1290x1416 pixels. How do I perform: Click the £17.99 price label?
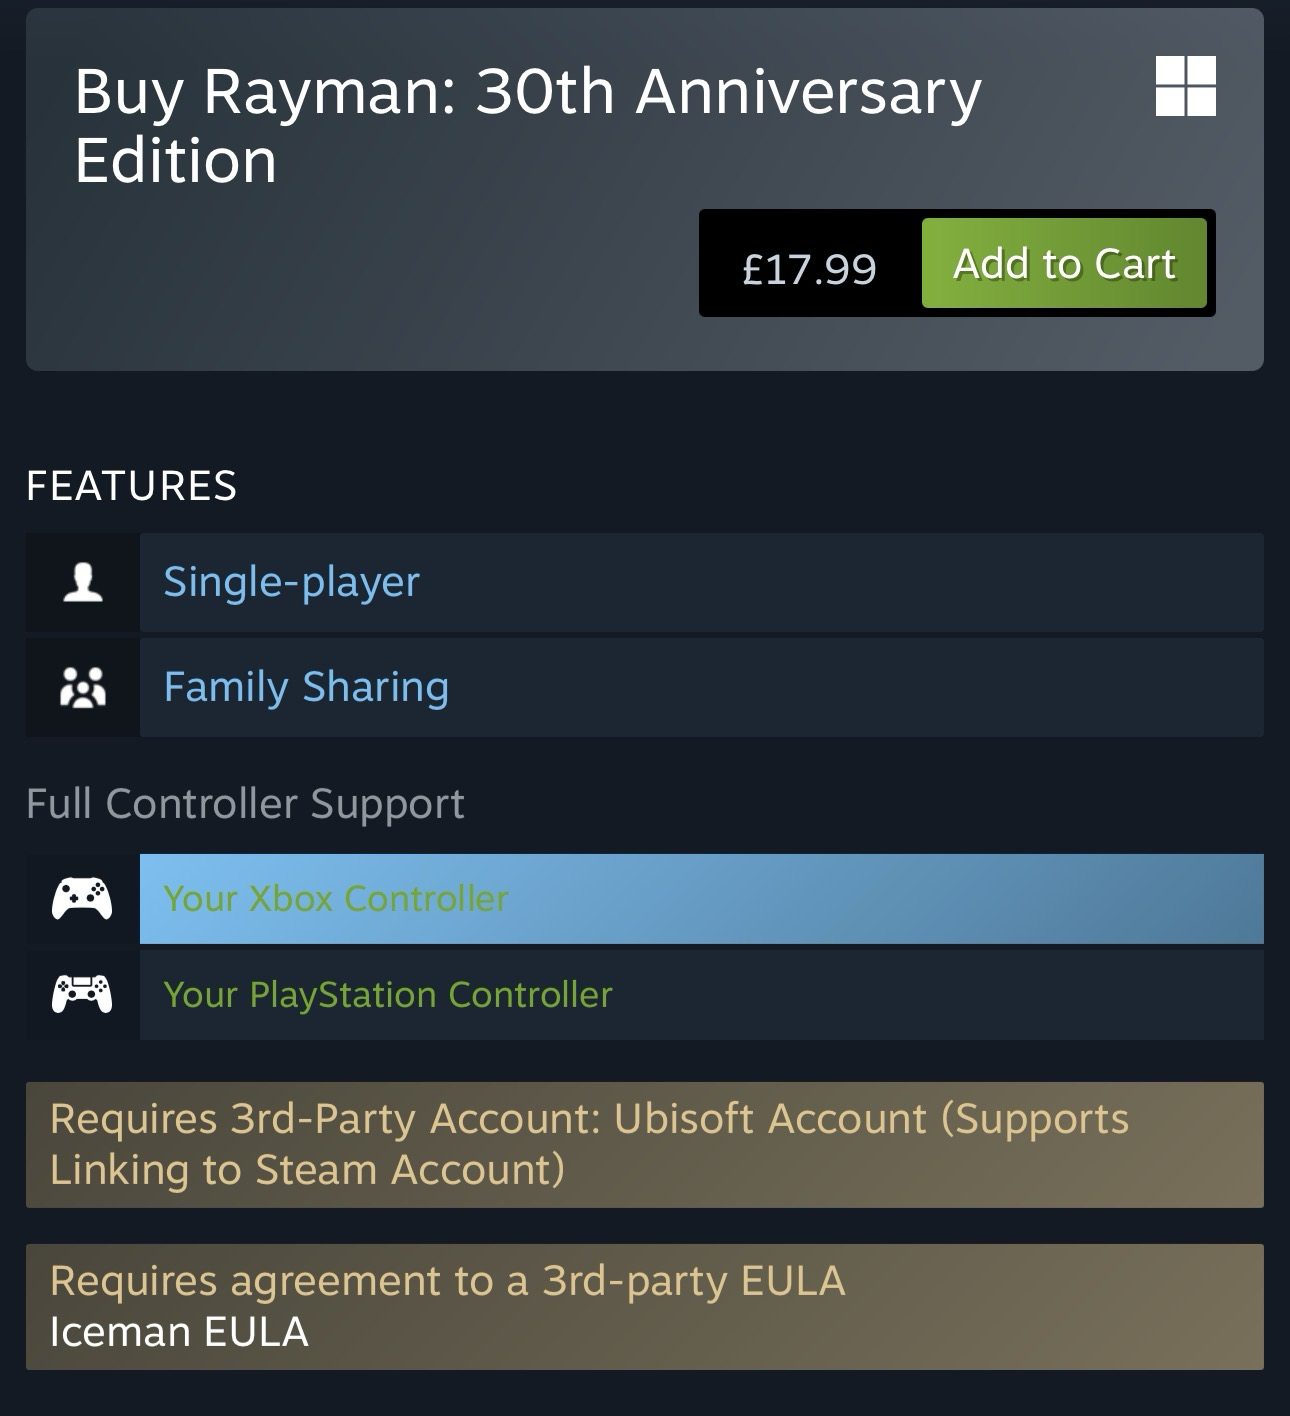click(809, 268)
